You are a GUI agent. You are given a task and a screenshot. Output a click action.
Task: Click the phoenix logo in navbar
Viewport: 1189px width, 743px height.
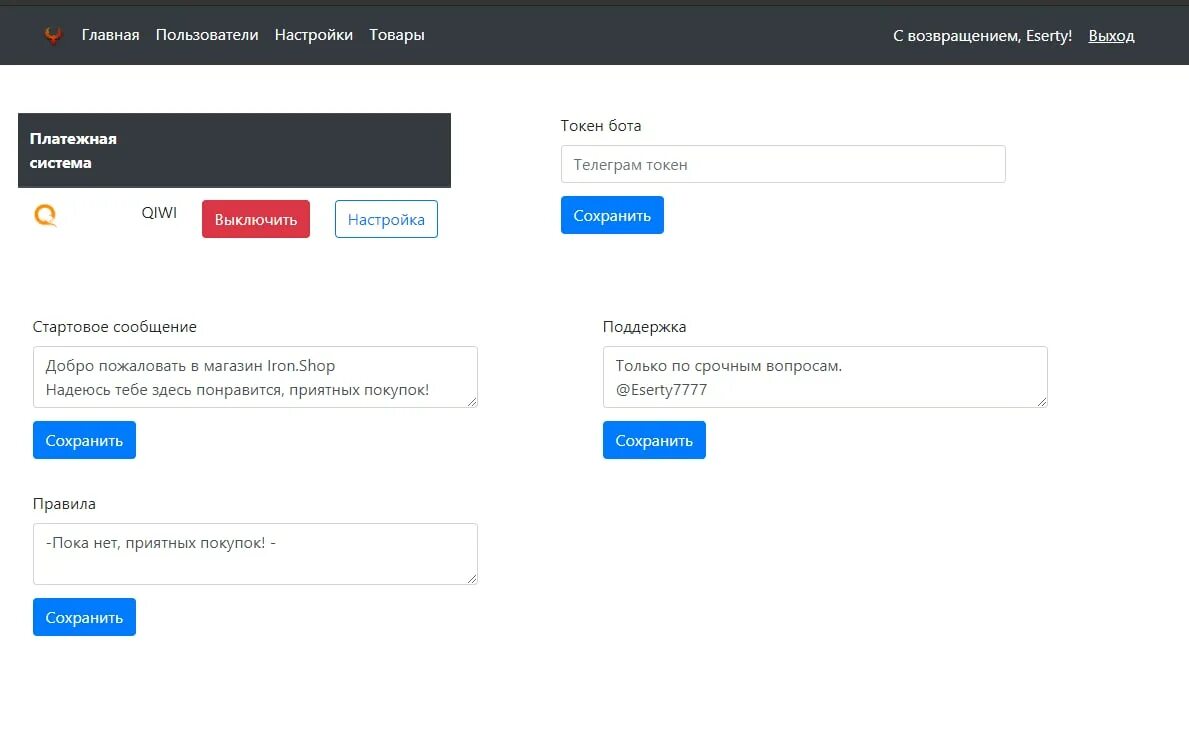click(x=52, y=35)
